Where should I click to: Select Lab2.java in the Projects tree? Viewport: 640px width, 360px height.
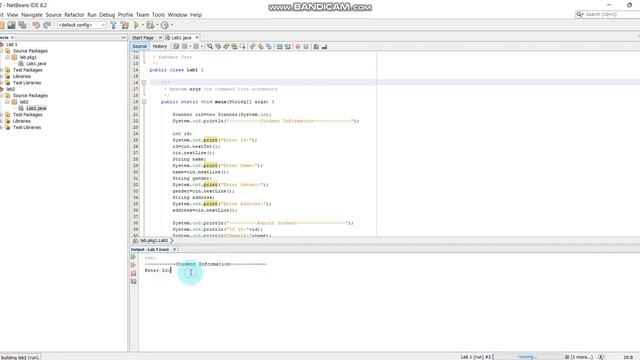pos(36,108)
